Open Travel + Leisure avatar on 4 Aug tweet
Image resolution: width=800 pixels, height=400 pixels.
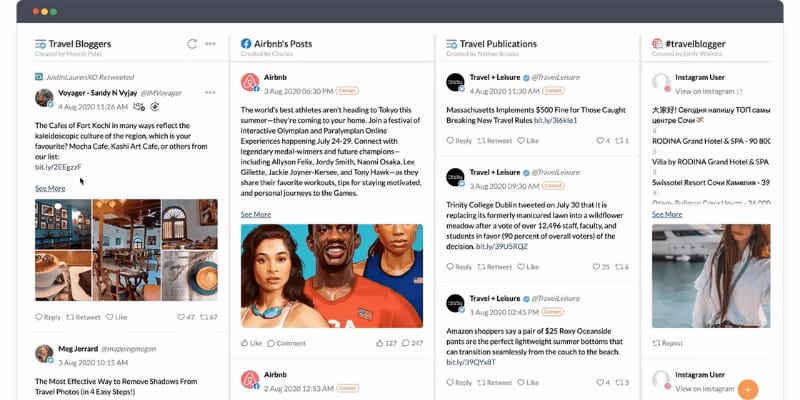[456, 82]
